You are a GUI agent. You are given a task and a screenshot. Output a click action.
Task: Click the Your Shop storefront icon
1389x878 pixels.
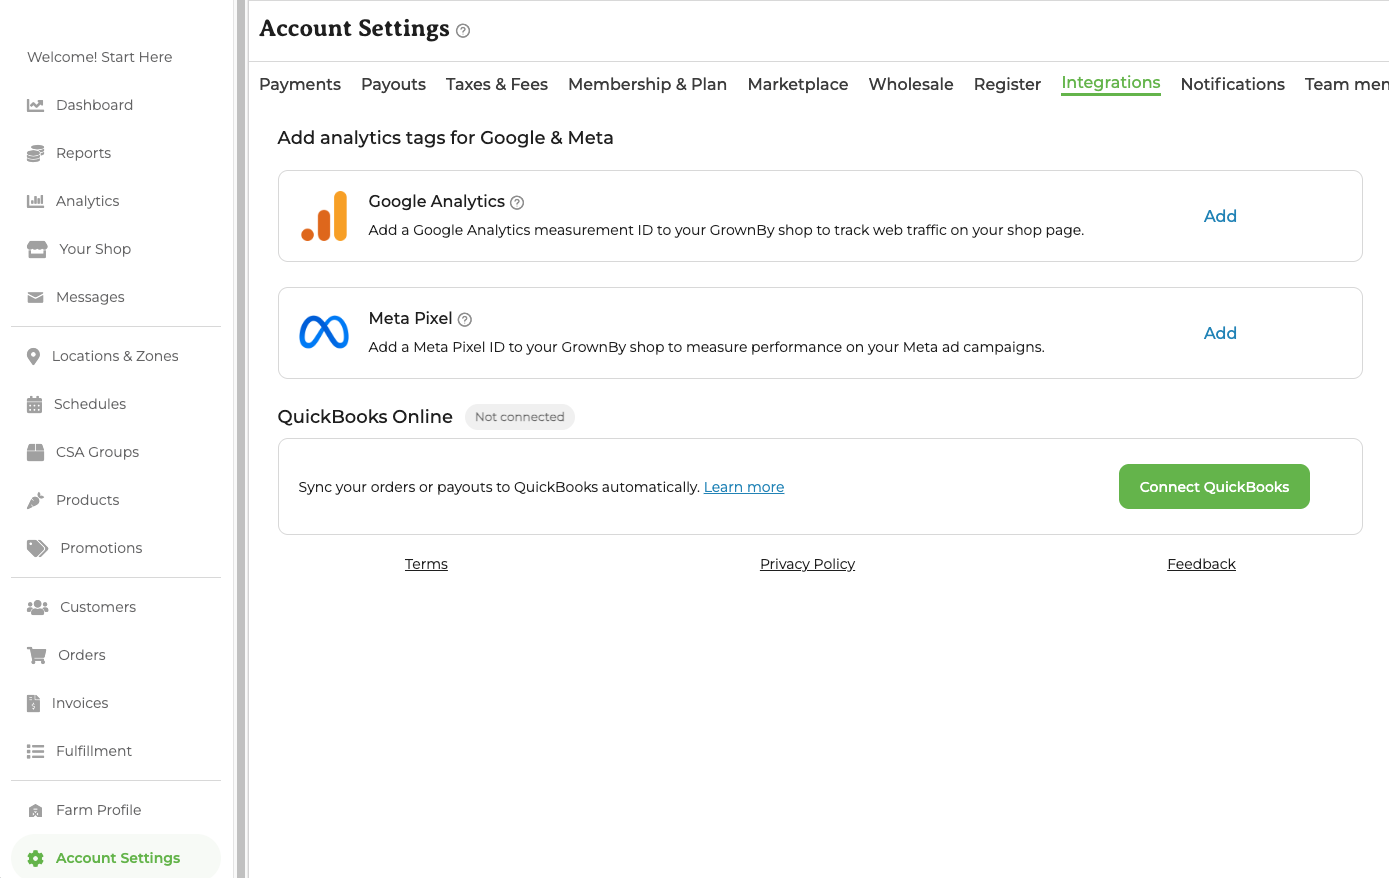(x=37, y=249)
